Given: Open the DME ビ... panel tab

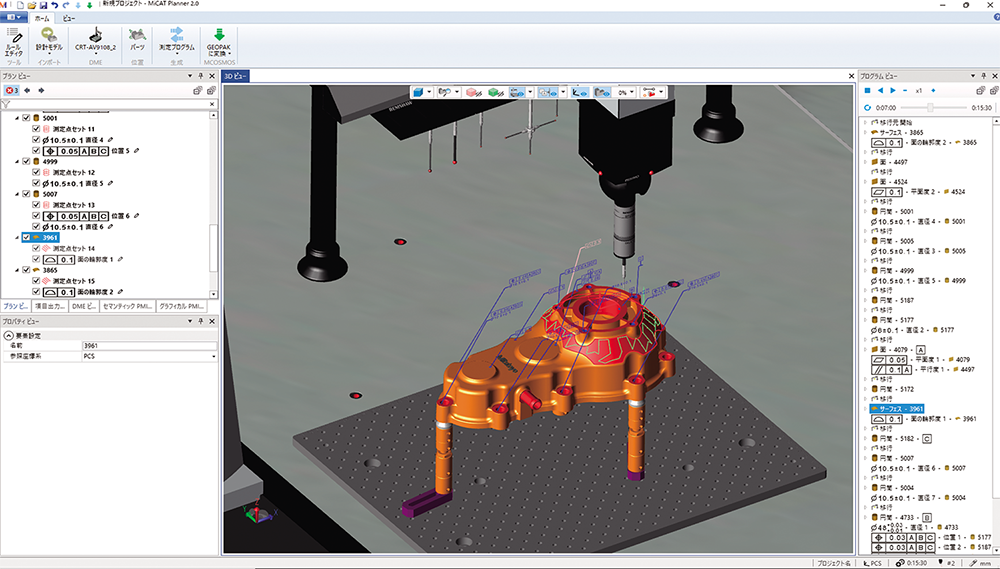Looking at the screenshot, I should tap(80, 306).
